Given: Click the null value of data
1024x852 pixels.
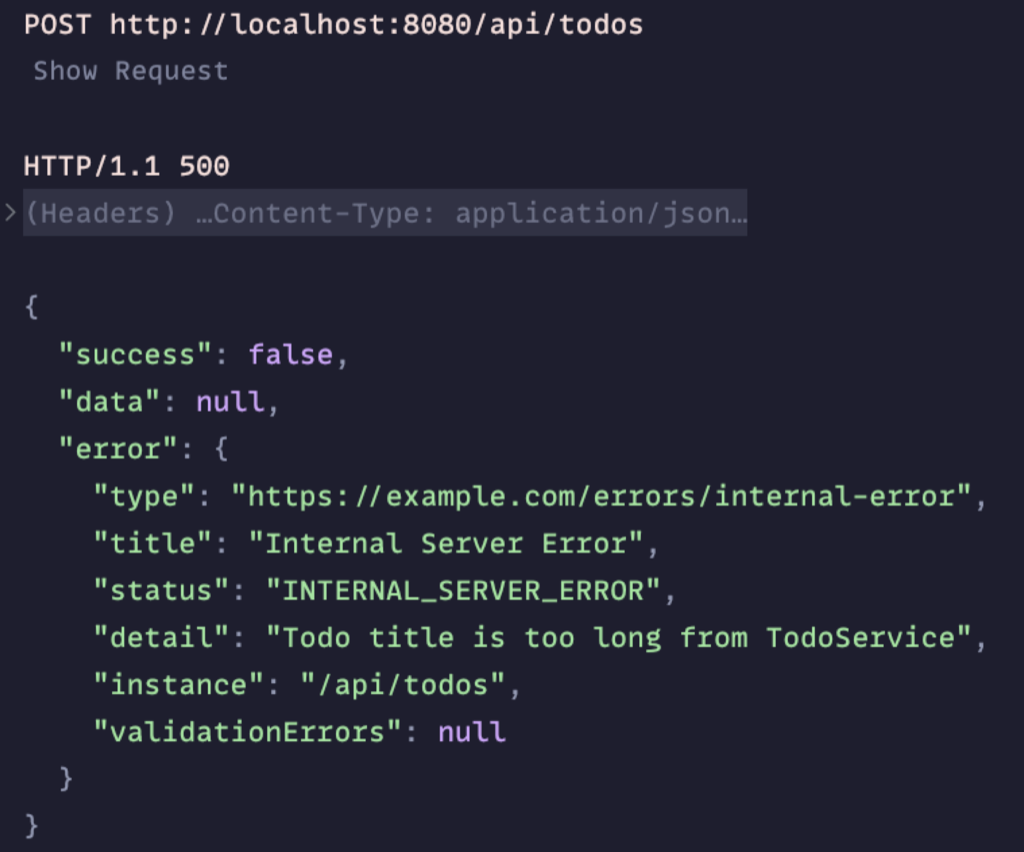Looking at the screenshot, I should tap(231, 402).
